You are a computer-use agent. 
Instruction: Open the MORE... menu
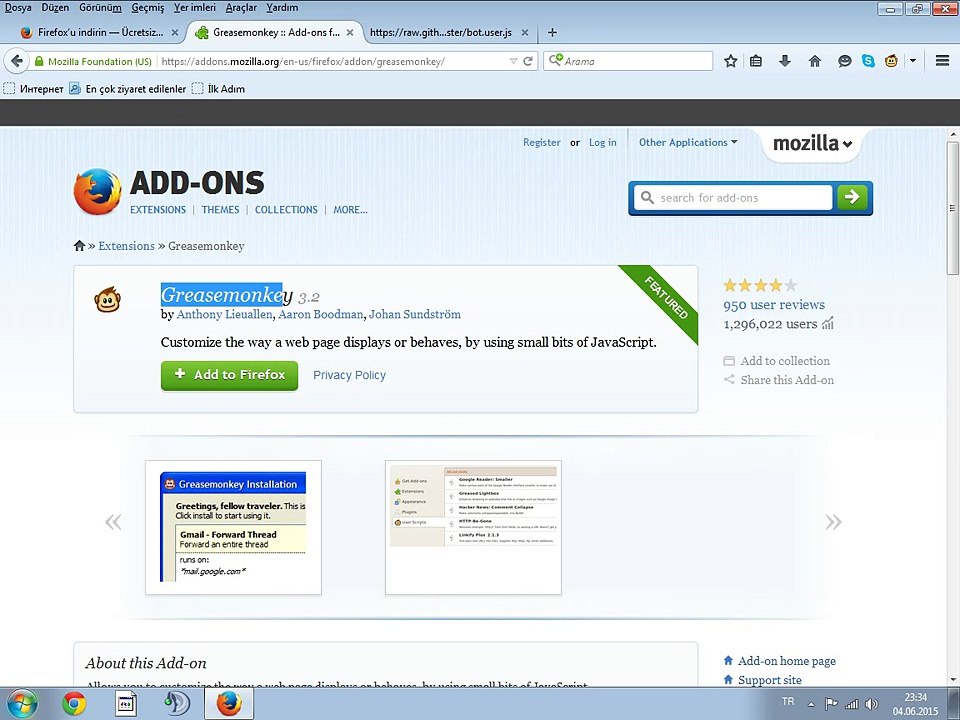click(350, 209)
